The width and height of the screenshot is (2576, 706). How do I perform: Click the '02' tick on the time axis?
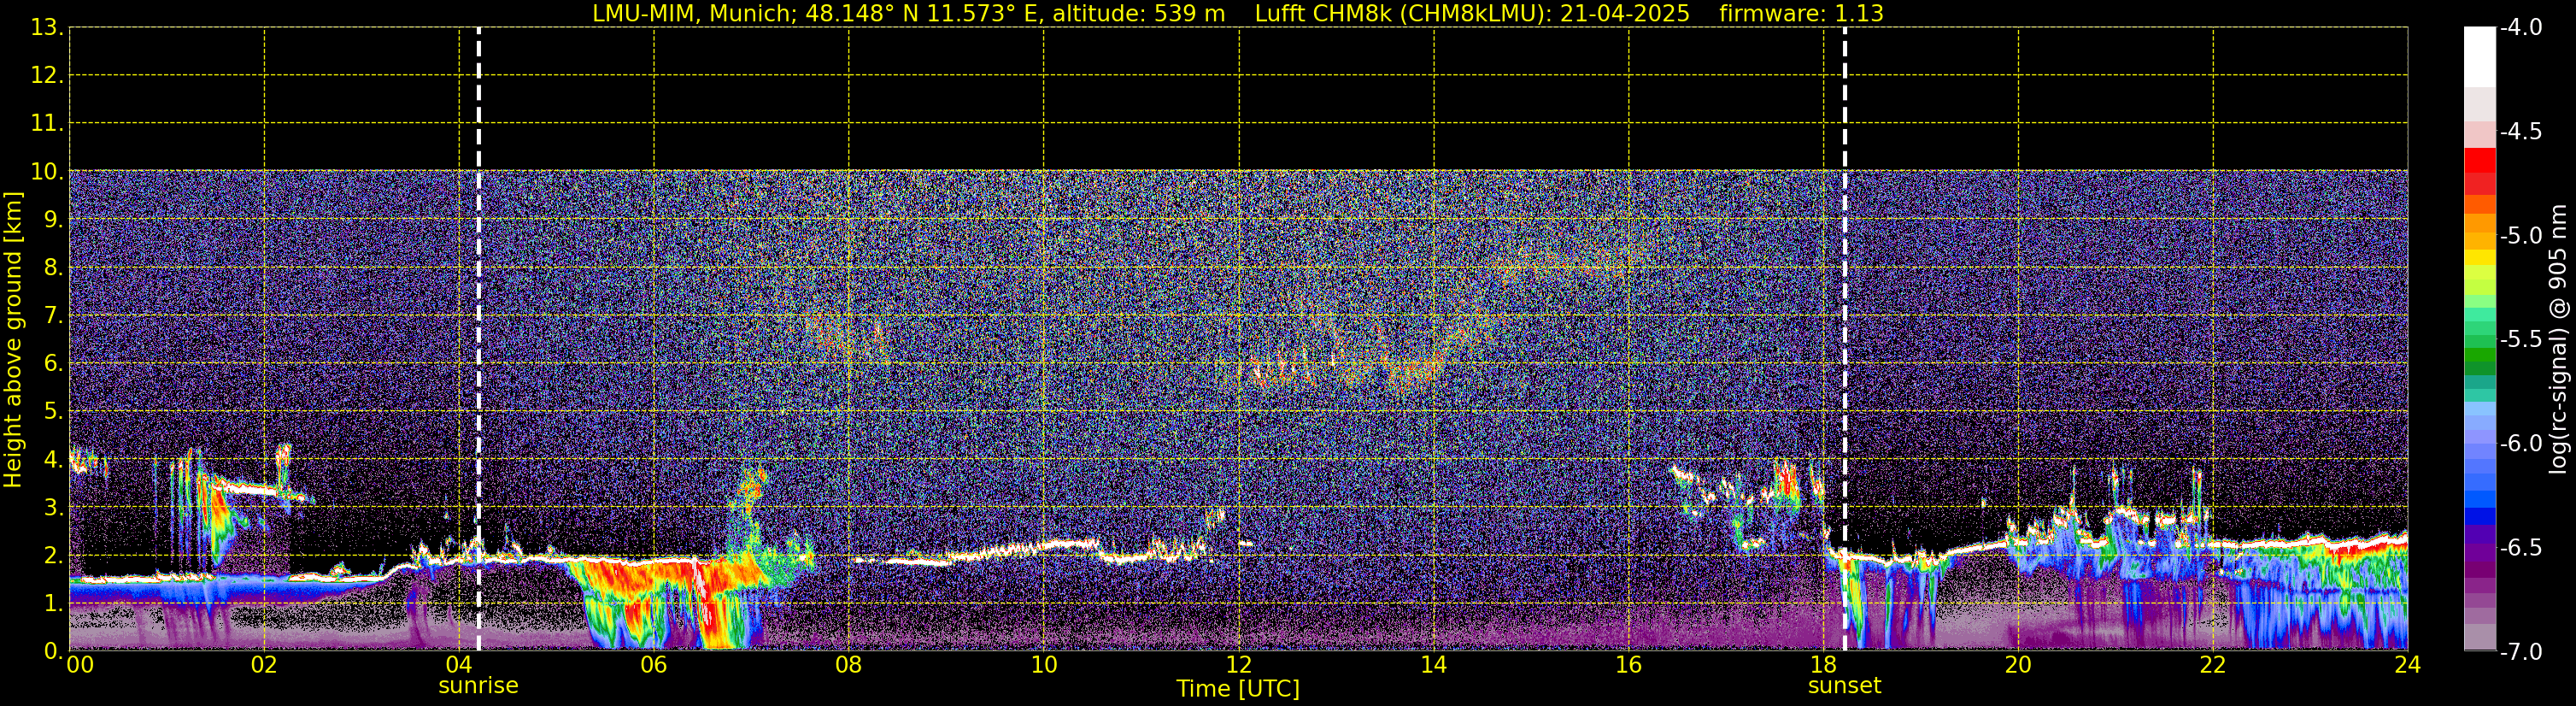click(x=264, y=665)
